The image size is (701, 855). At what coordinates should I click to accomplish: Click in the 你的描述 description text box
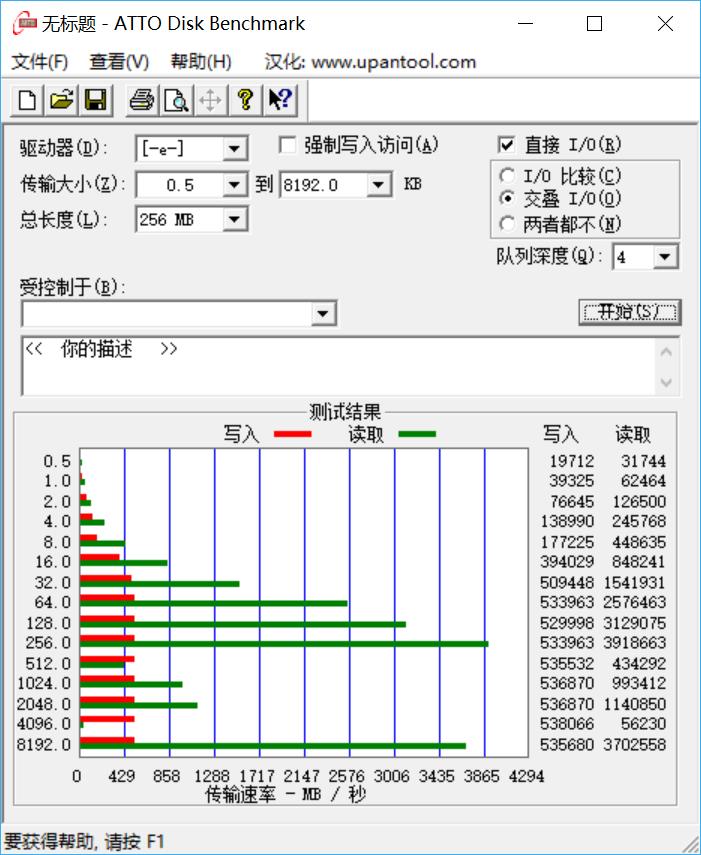(x=338, y=366)
